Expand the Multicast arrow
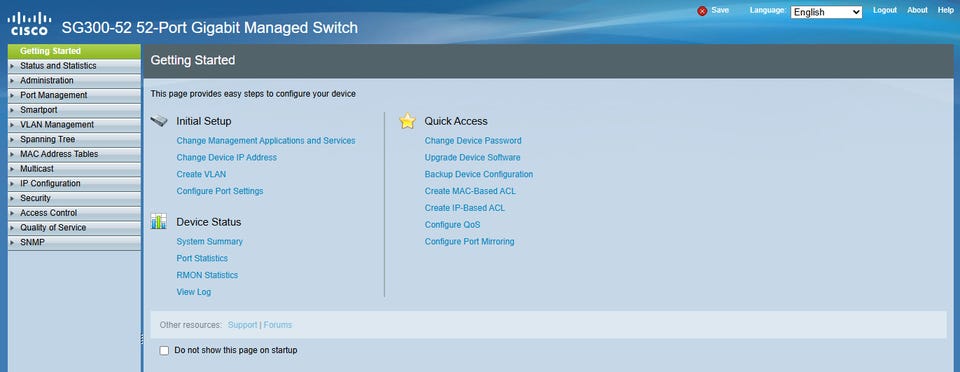960x372 pixels. [12, 168]
